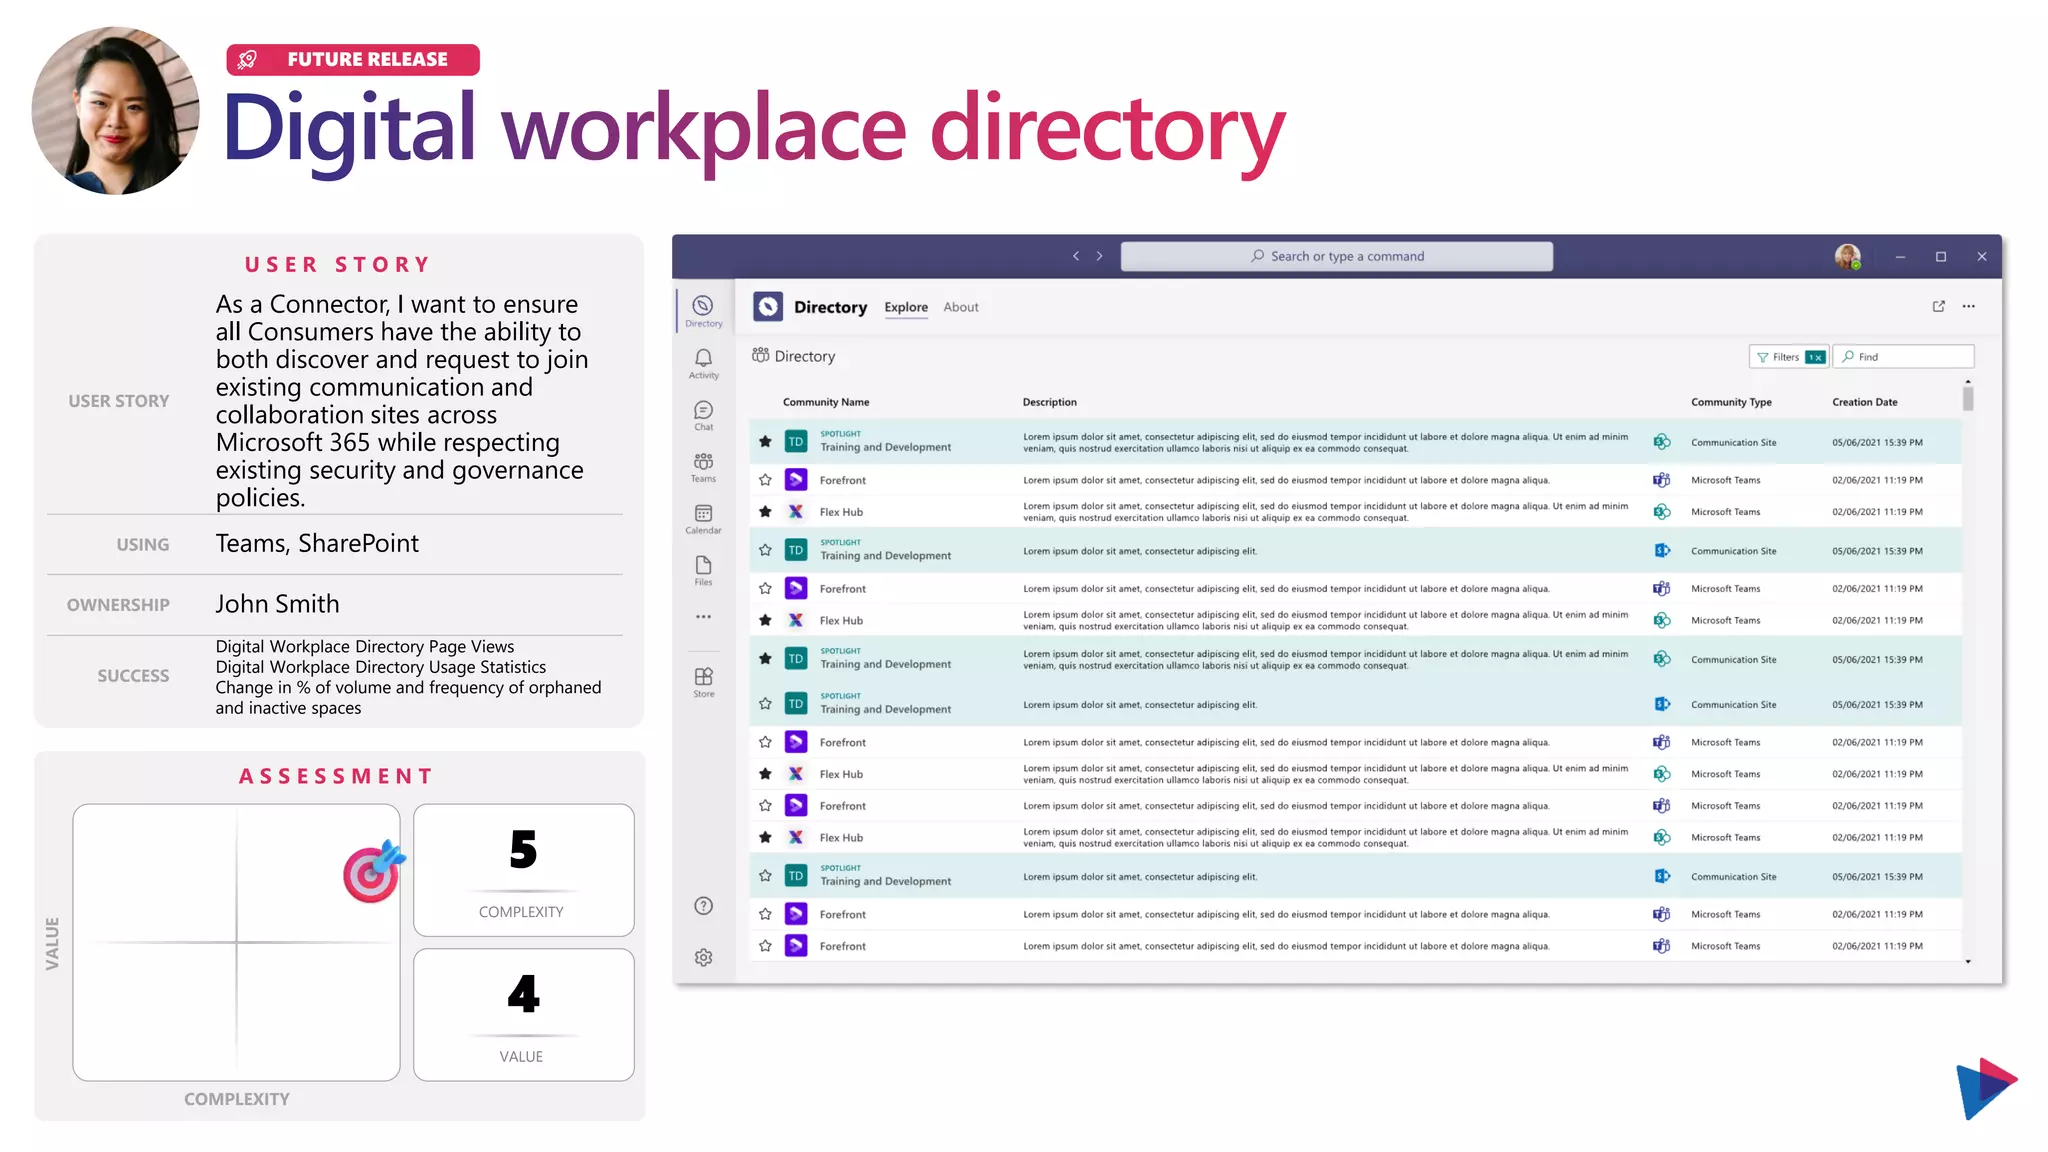This screenshot has height=1152, width=2048.
Task: Select the Explore tab
Action: [905, 307]
